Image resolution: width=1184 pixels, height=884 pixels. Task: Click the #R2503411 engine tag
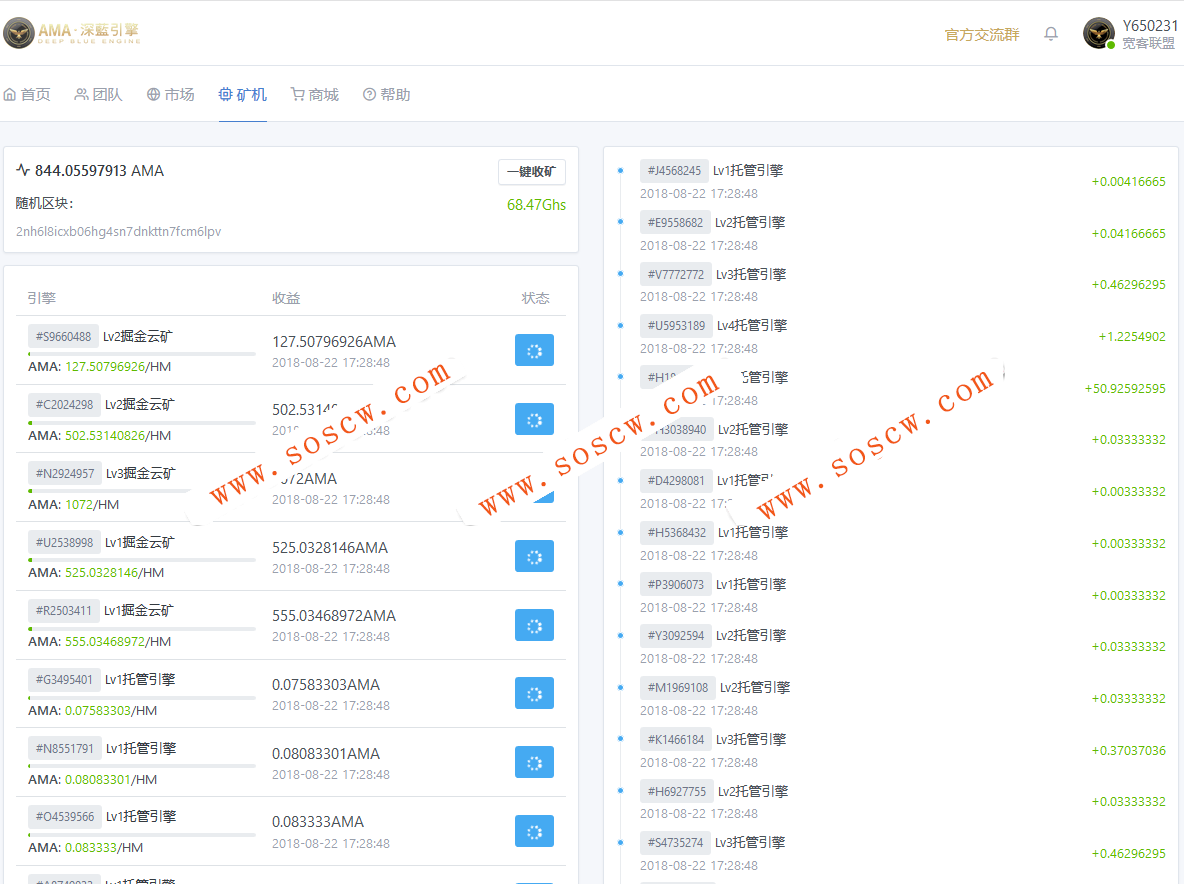coord(63,611)
